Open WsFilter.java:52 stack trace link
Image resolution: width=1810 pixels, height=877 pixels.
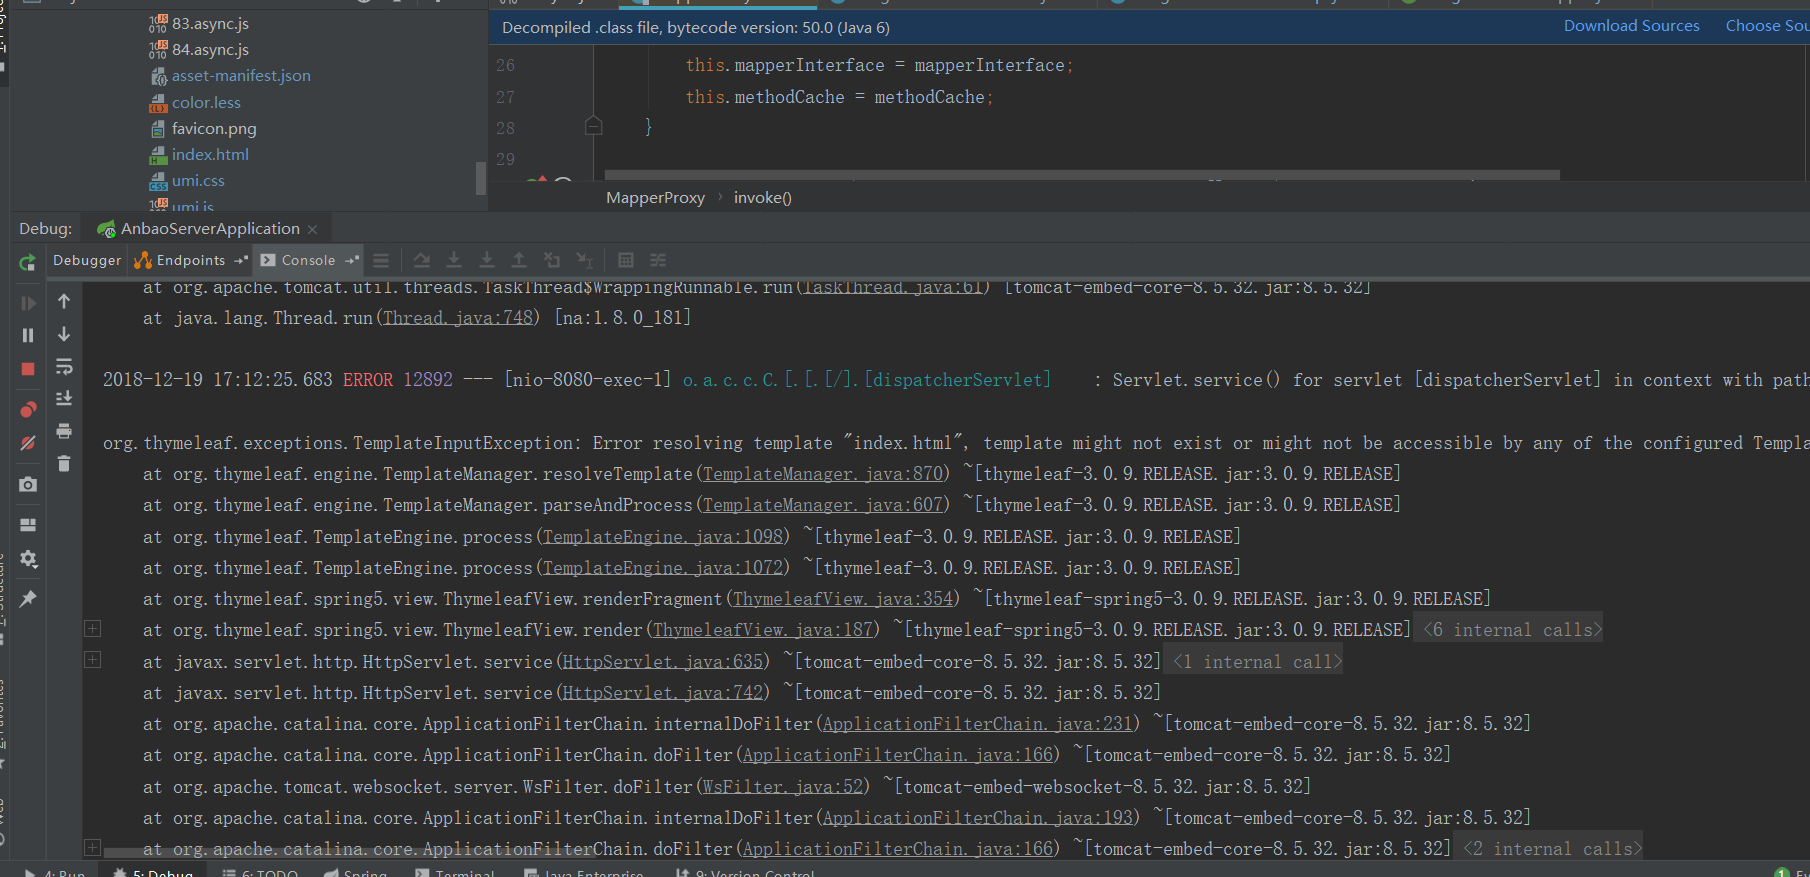[783, 787]
